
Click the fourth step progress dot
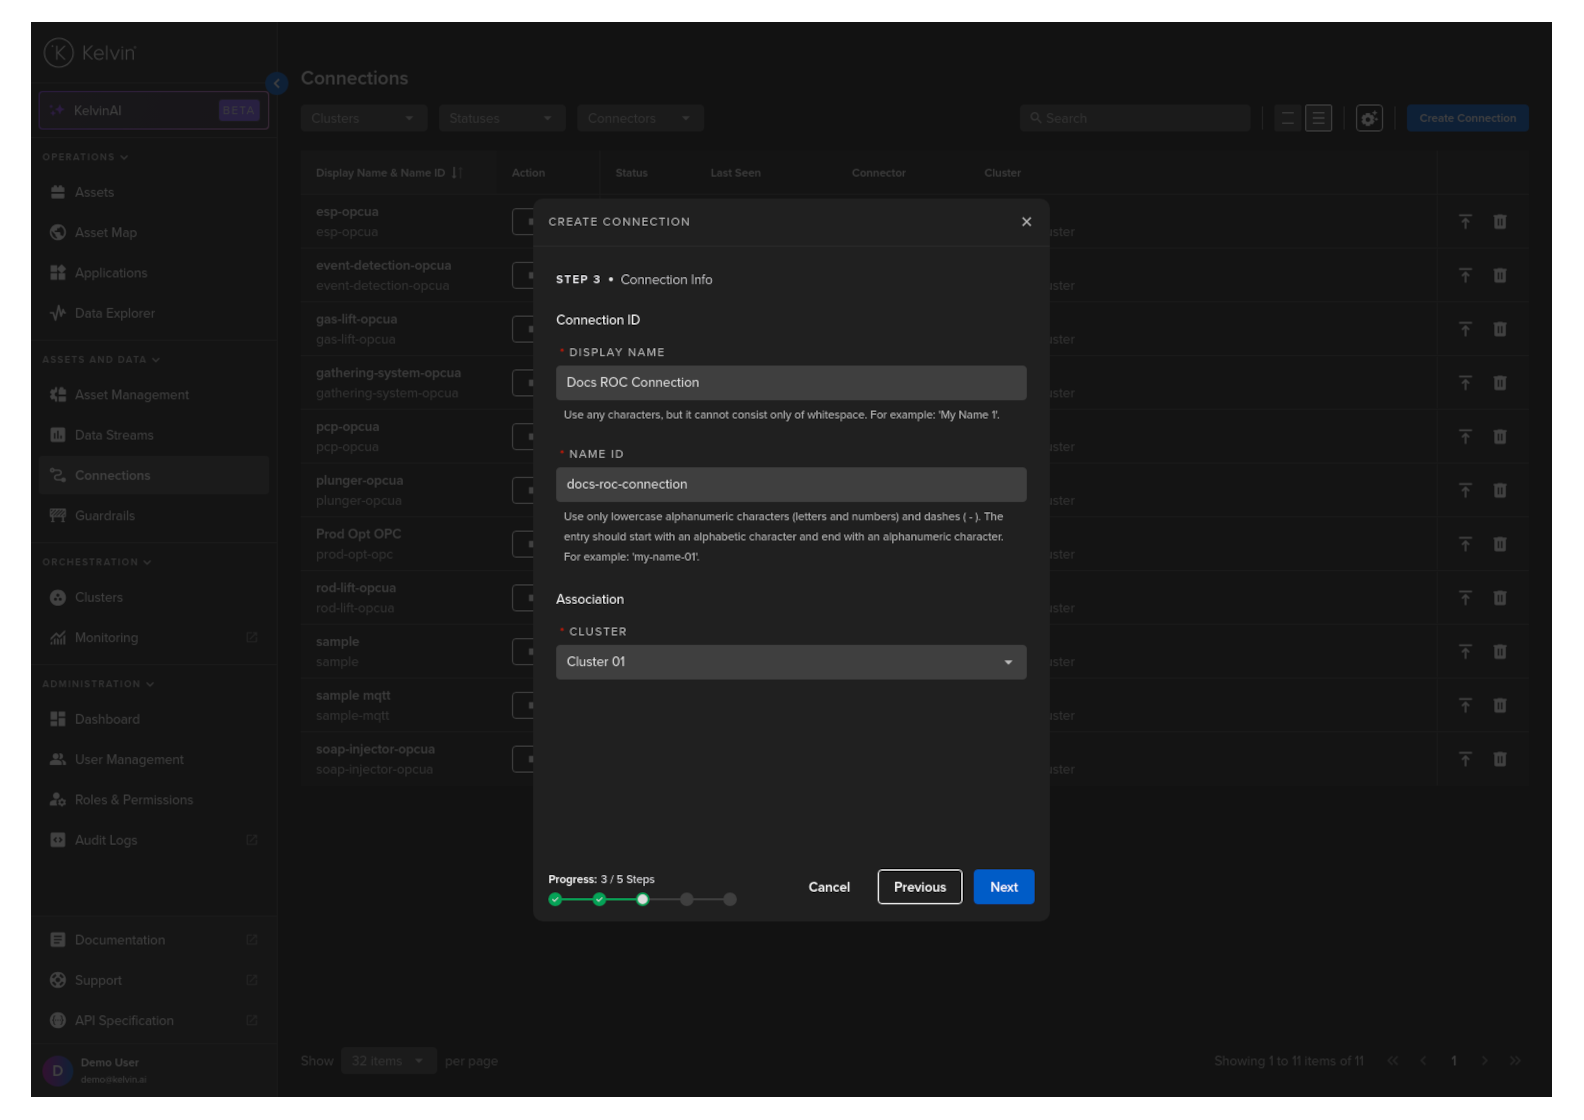click(686, 900)
